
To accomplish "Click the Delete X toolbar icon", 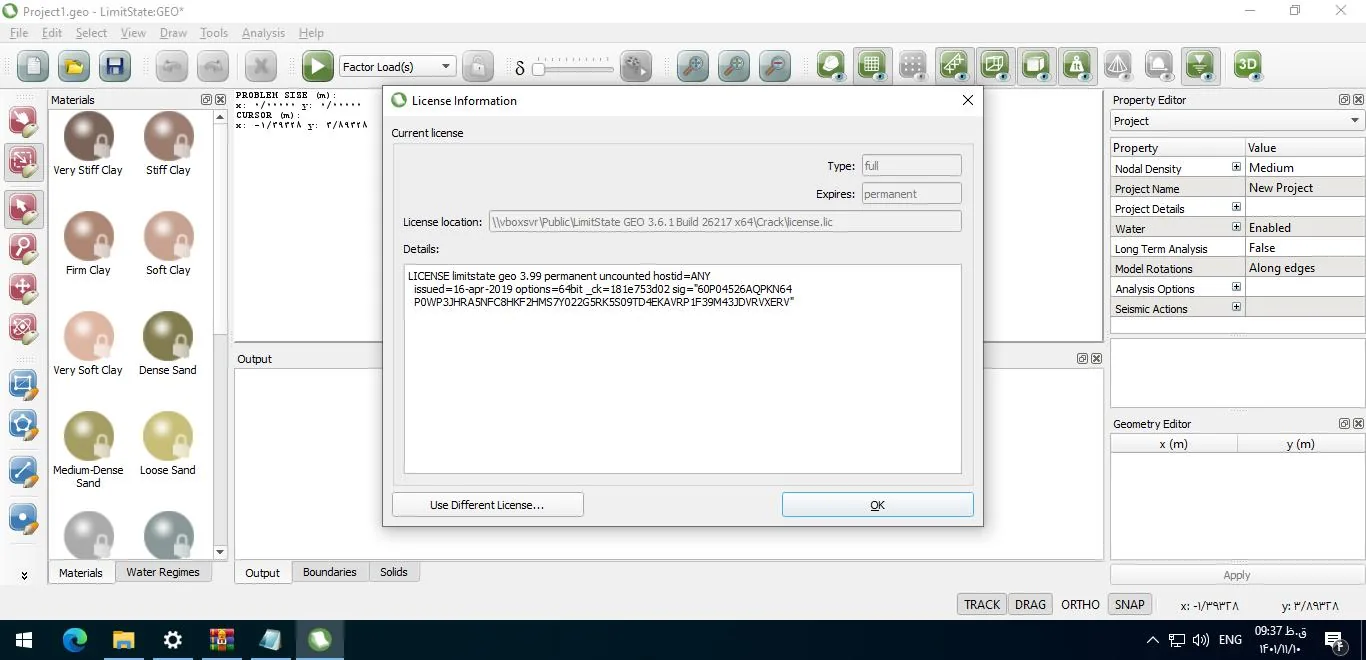I will tap(261, 67).
